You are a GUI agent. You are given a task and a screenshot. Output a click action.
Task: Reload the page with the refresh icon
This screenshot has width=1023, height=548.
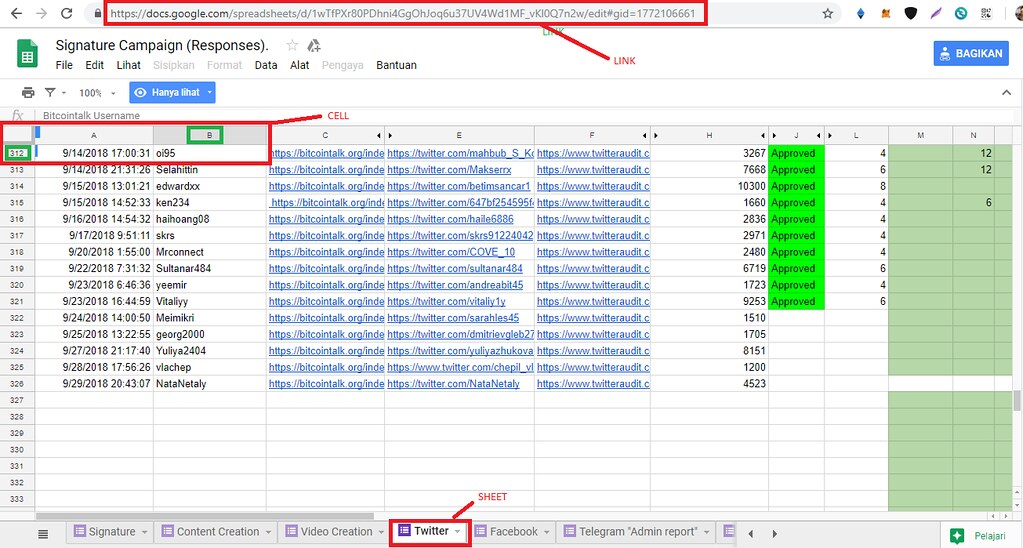point(67,13)
